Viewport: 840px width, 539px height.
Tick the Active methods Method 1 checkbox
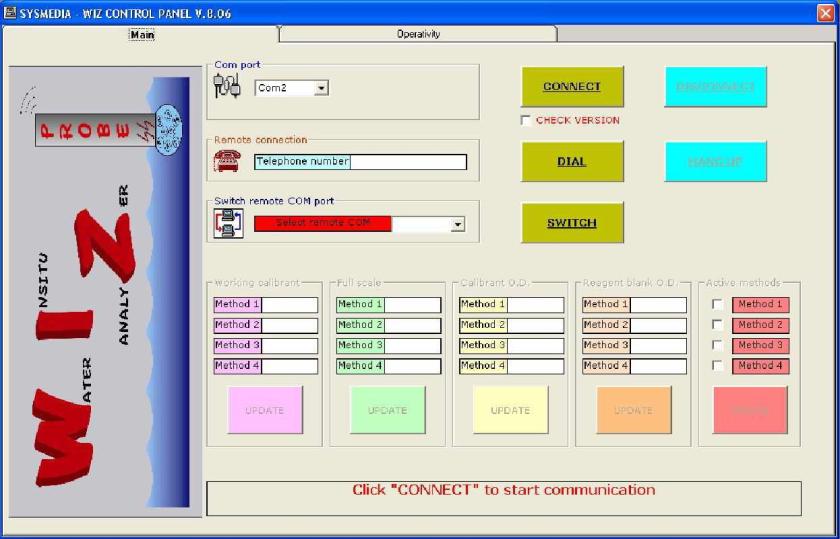pos(717,305)
